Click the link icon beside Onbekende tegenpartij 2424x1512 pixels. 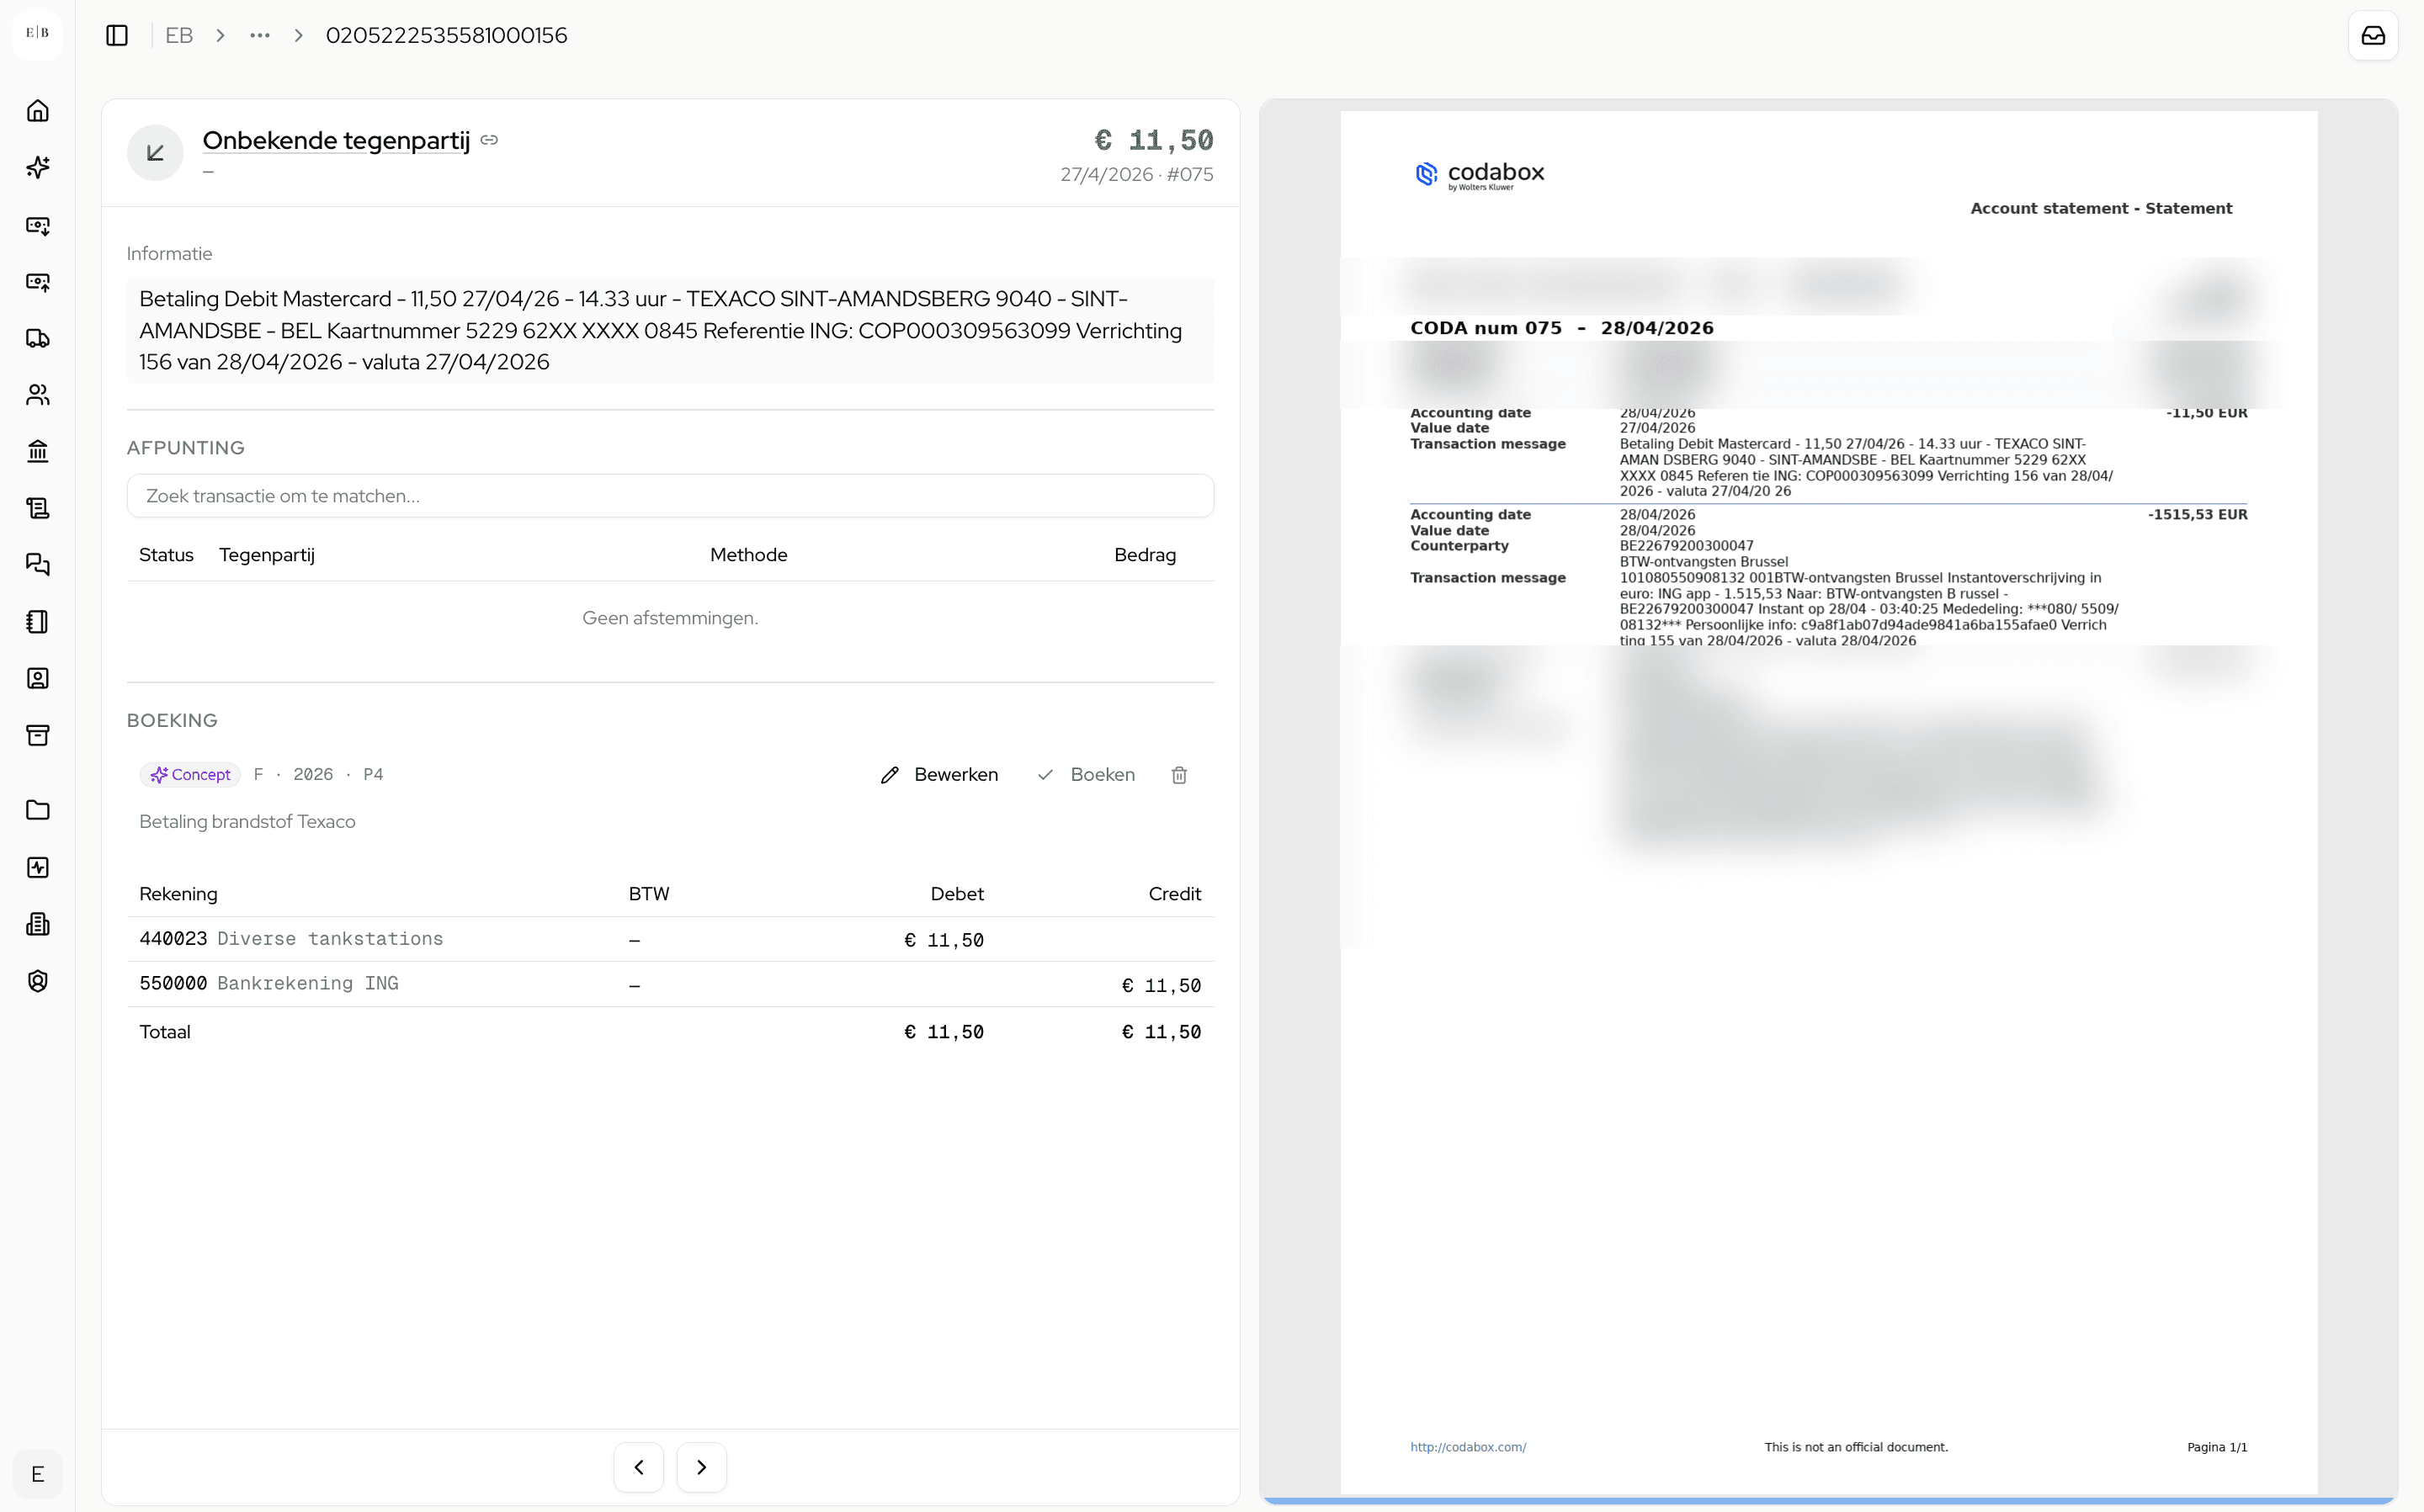coord(489,140)
